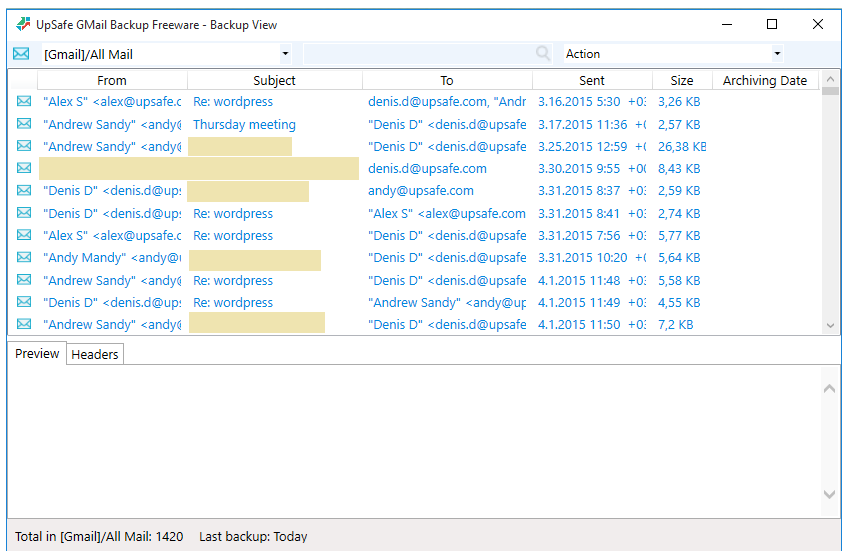This screenshot has height=558, width=845.
Task: Click the preview pane scroll-up arrow
Action: pyautogui.click(x=829, y=389)
